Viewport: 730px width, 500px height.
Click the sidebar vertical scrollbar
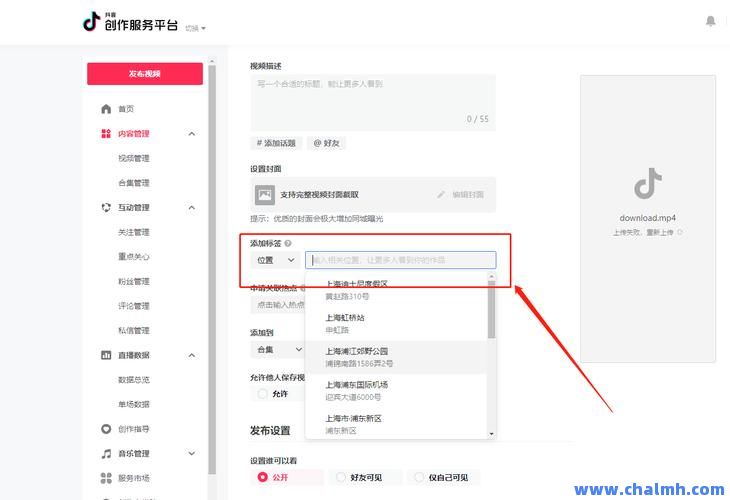pyautogui.click(x=212, y=270)
